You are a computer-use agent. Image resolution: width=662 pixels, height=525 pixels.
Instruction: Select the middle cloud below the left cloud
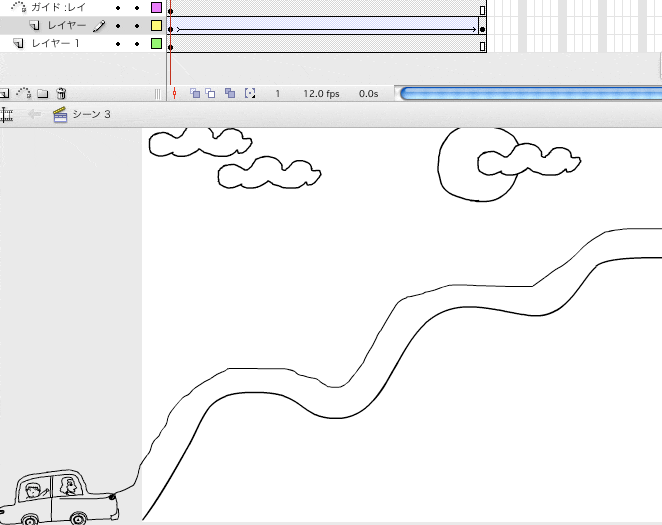[x=269, y=172]
